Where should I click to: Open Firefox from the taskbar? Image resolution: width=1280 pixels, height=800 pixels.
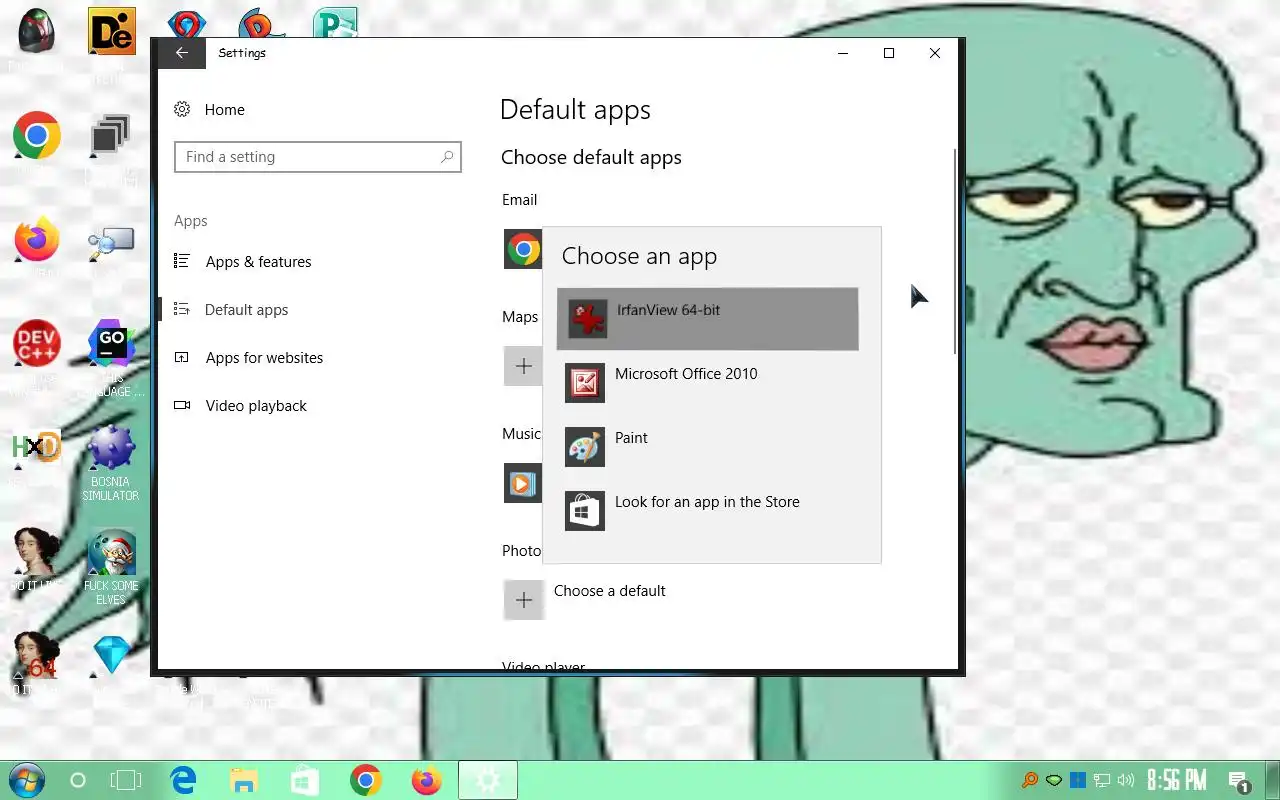[427, 780]
